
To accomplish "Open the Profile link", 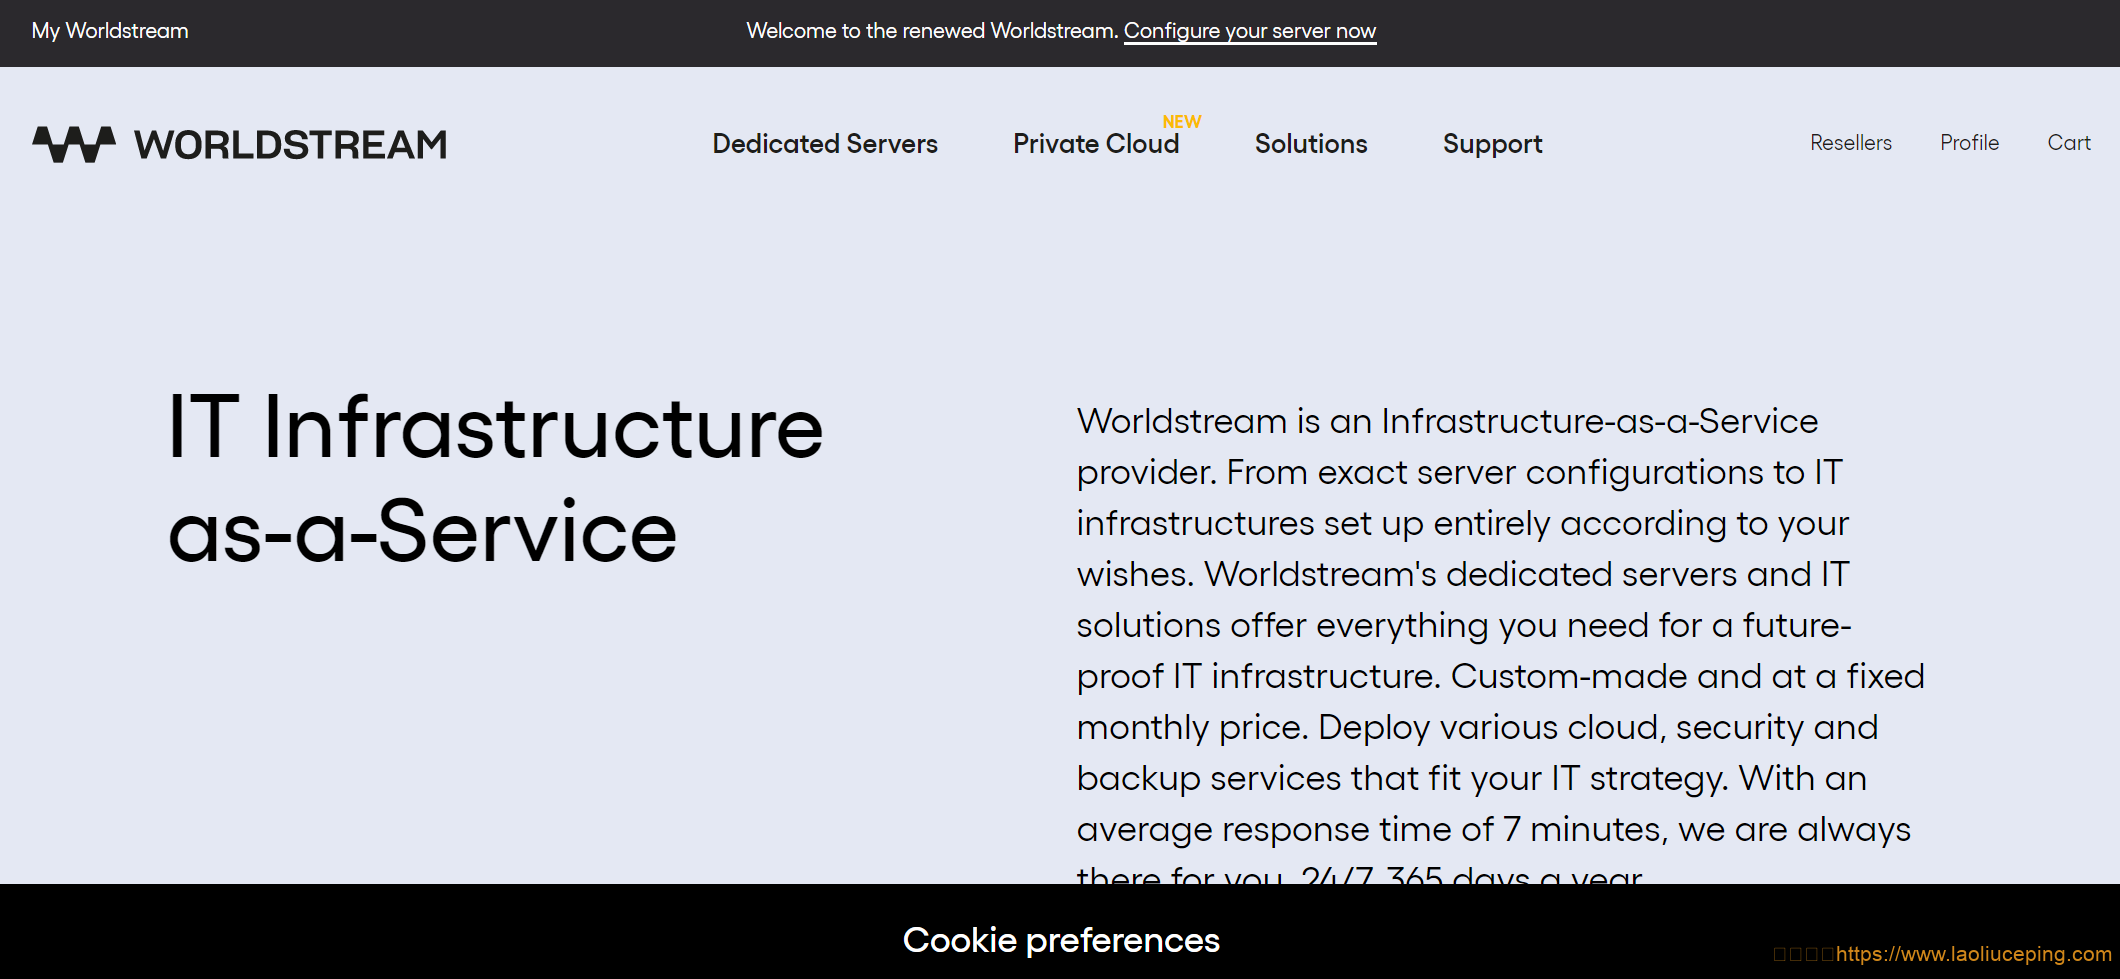I will click(1969, 143).
